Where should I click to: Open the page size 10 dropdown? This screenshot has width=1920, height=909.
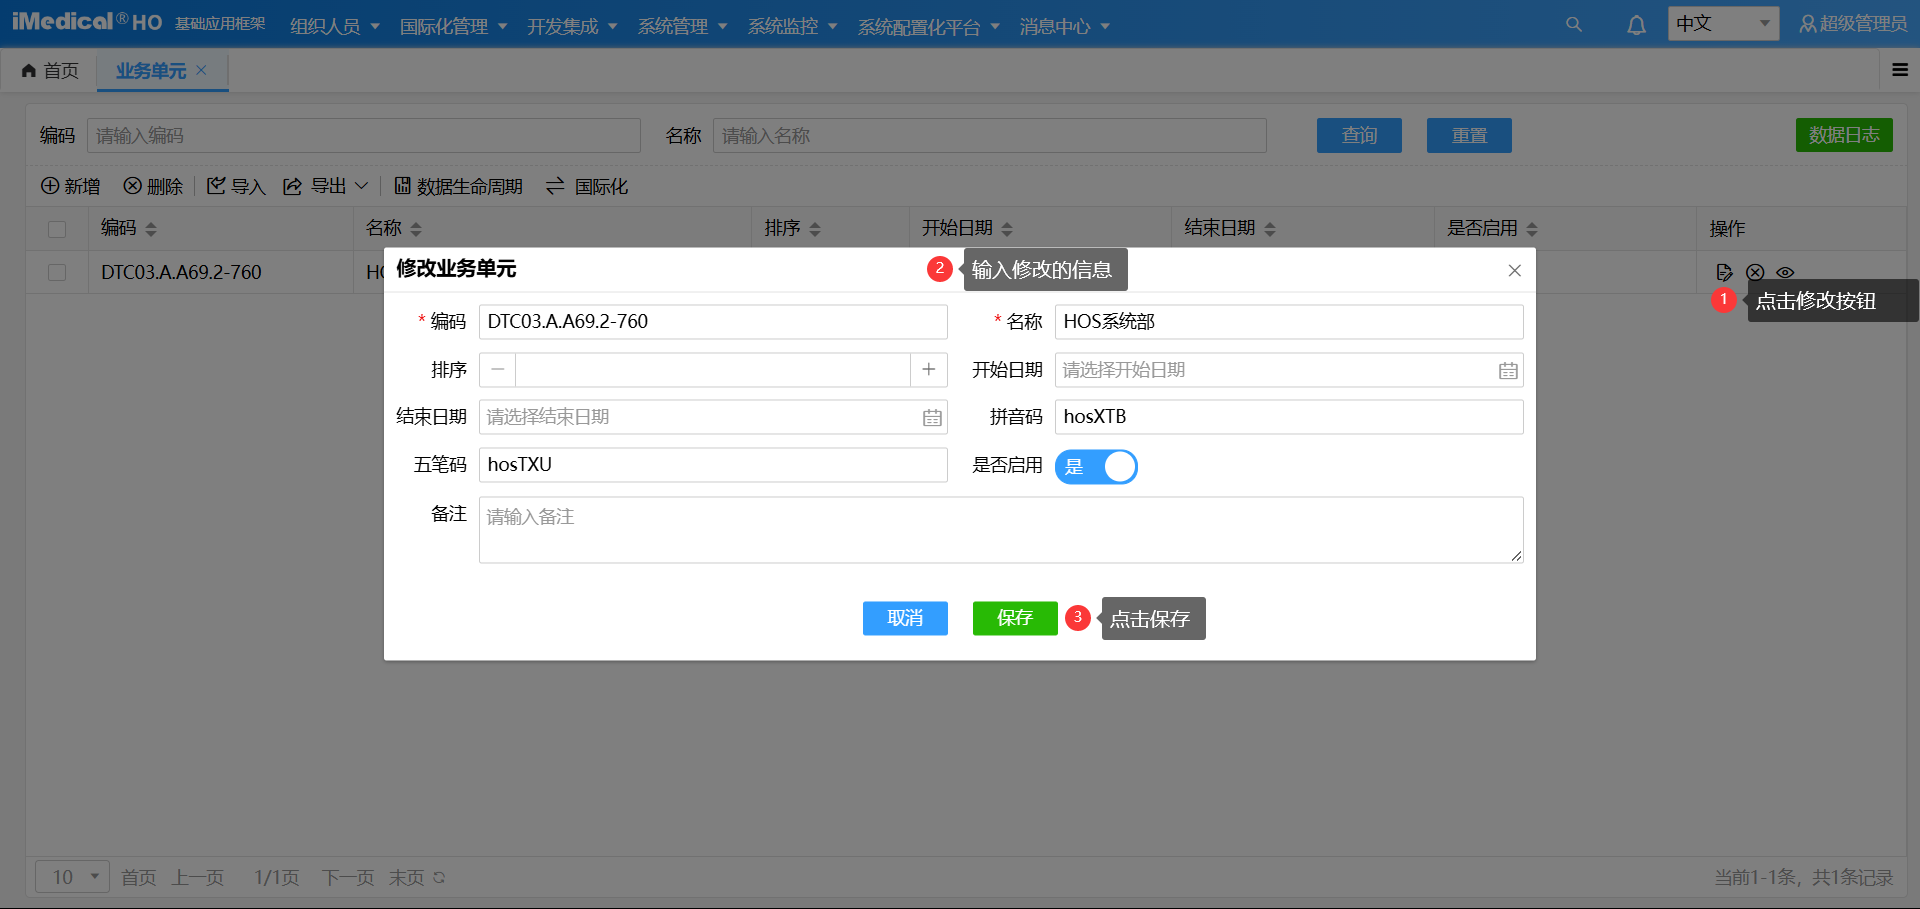[72, 877]
